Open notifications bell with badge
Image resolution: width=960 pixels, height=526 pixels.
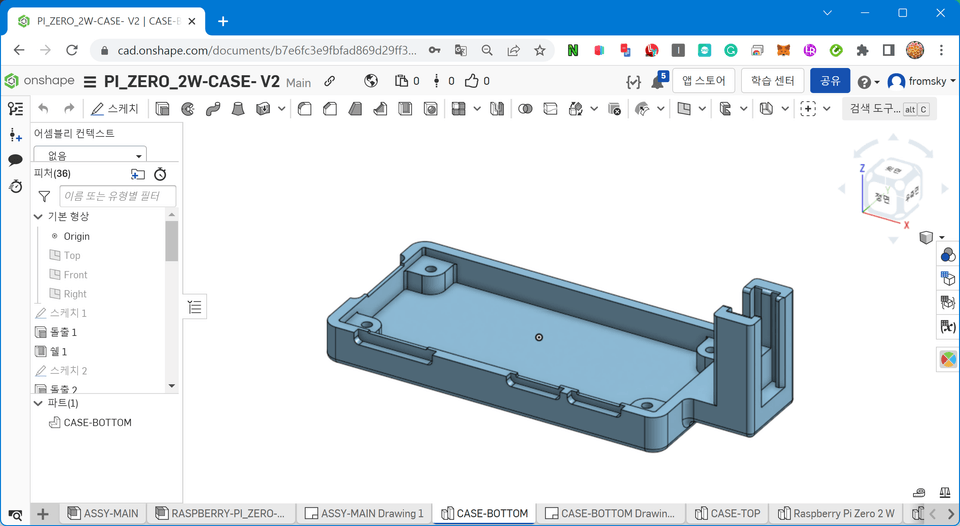tap(658, 82)
